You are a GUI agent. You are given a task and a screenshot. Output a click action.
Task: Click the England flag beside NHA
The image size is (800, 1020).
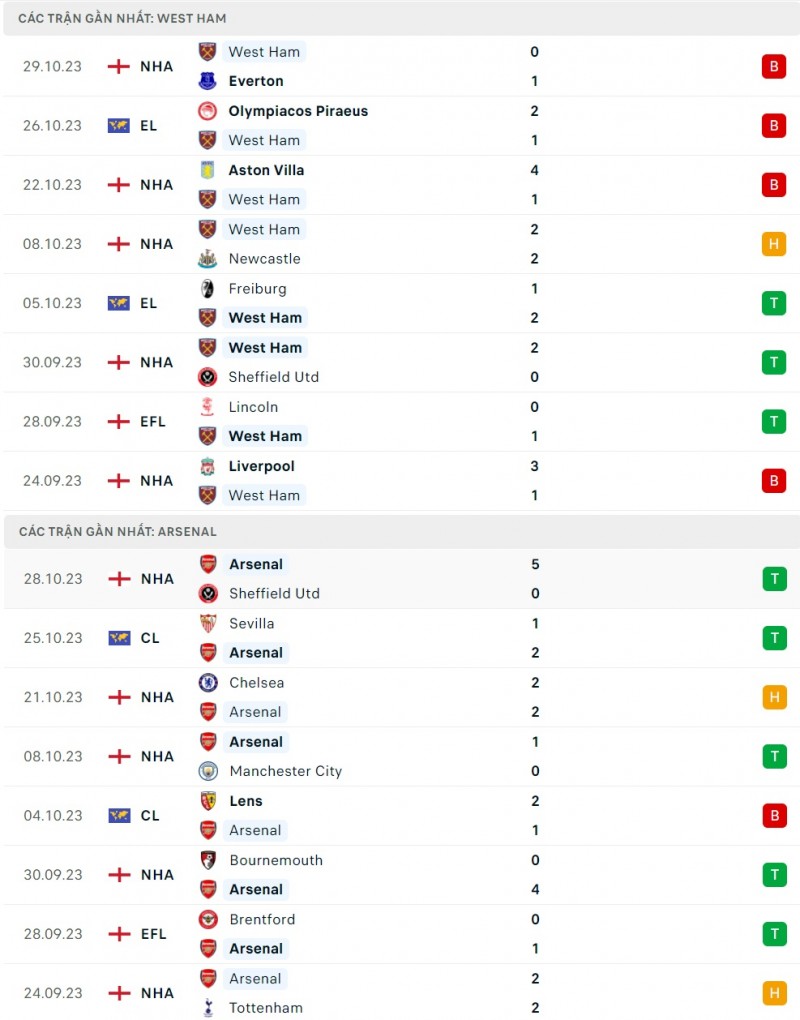click(x=119, y=66)
